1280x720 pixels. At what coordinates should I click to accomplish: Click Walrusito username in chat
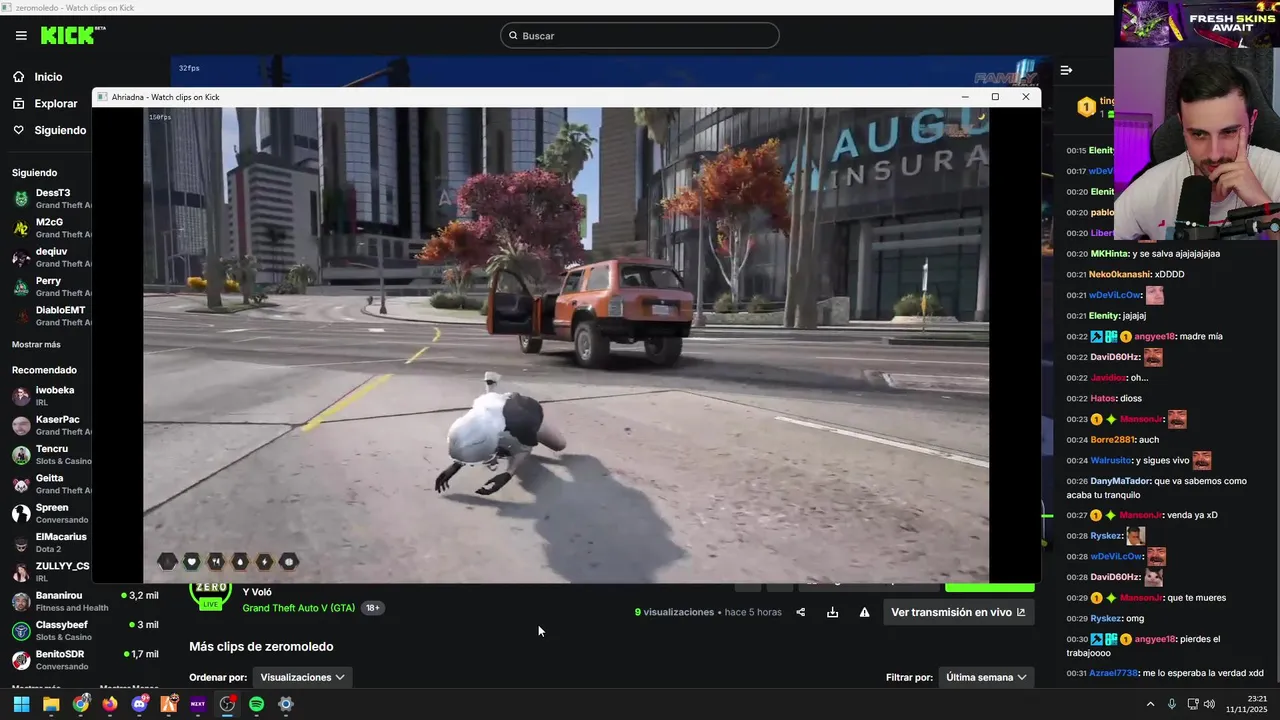1111,461
